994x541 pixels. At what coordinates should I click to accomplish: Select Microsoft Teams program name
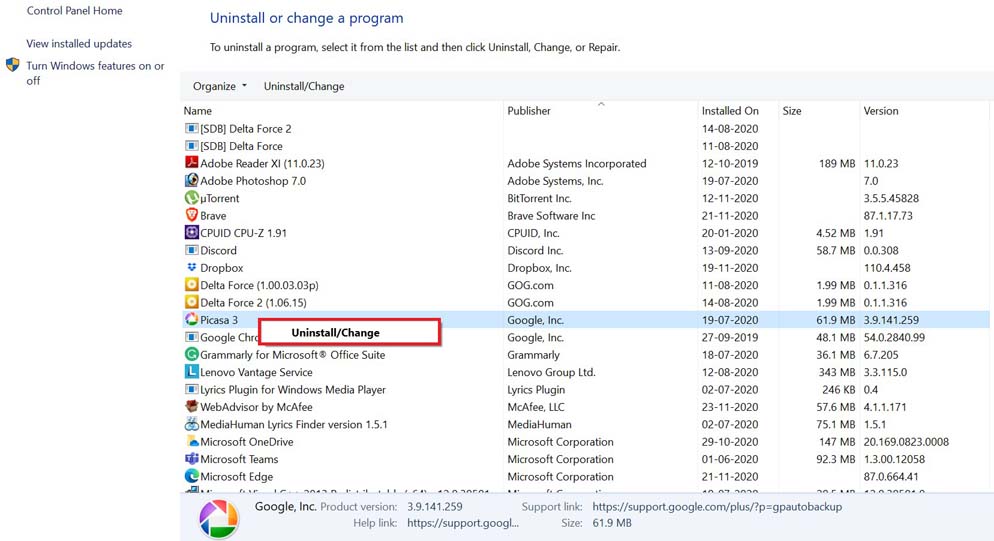tap(239, 459)
